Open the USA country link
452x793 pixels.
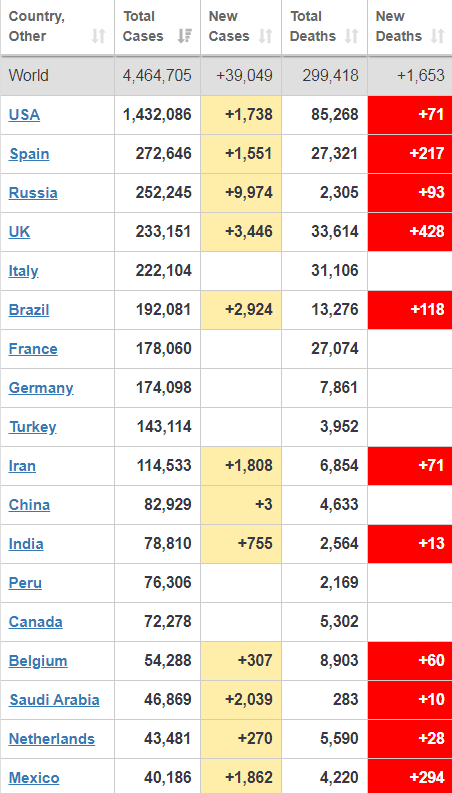point(24,115)
